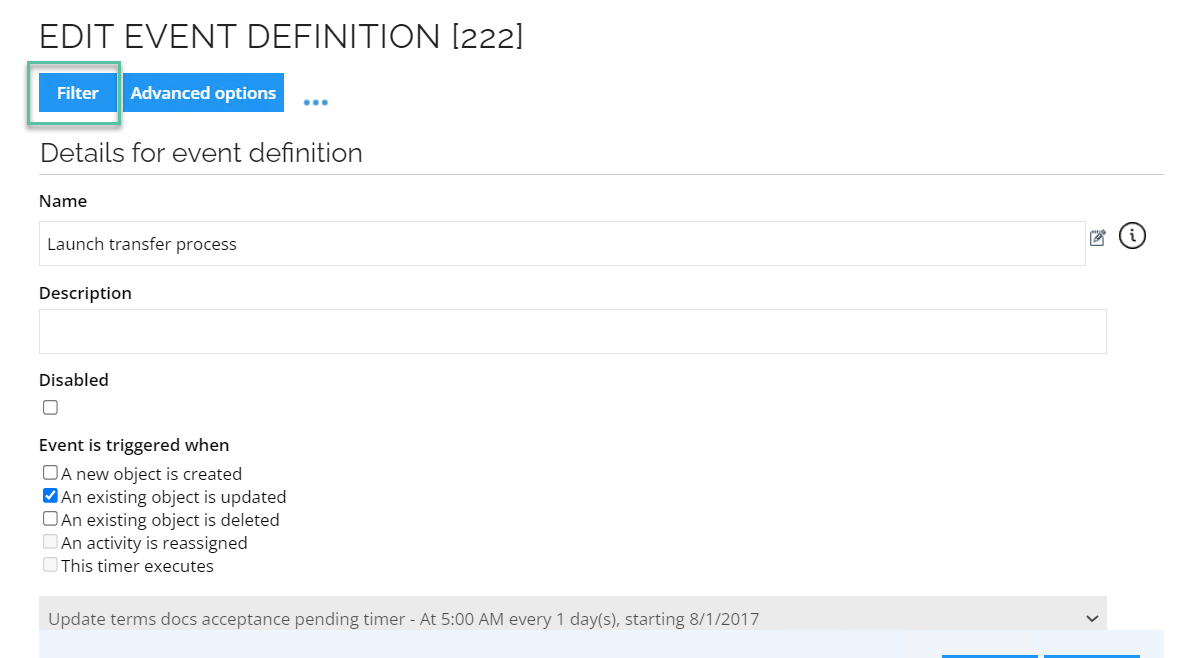The image size is (1189, 658).
Task: Check 'An existing object is deleted' box
Action: pos(50,519)
